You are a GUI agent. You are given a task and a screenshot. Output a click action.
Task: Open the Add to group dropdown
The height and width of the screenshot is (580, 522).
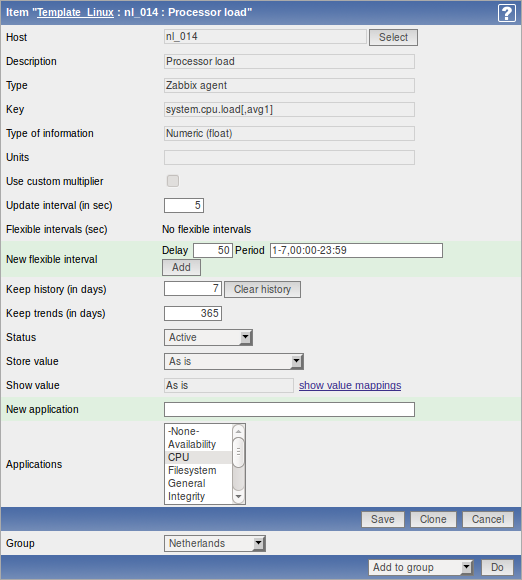(421, 567)
